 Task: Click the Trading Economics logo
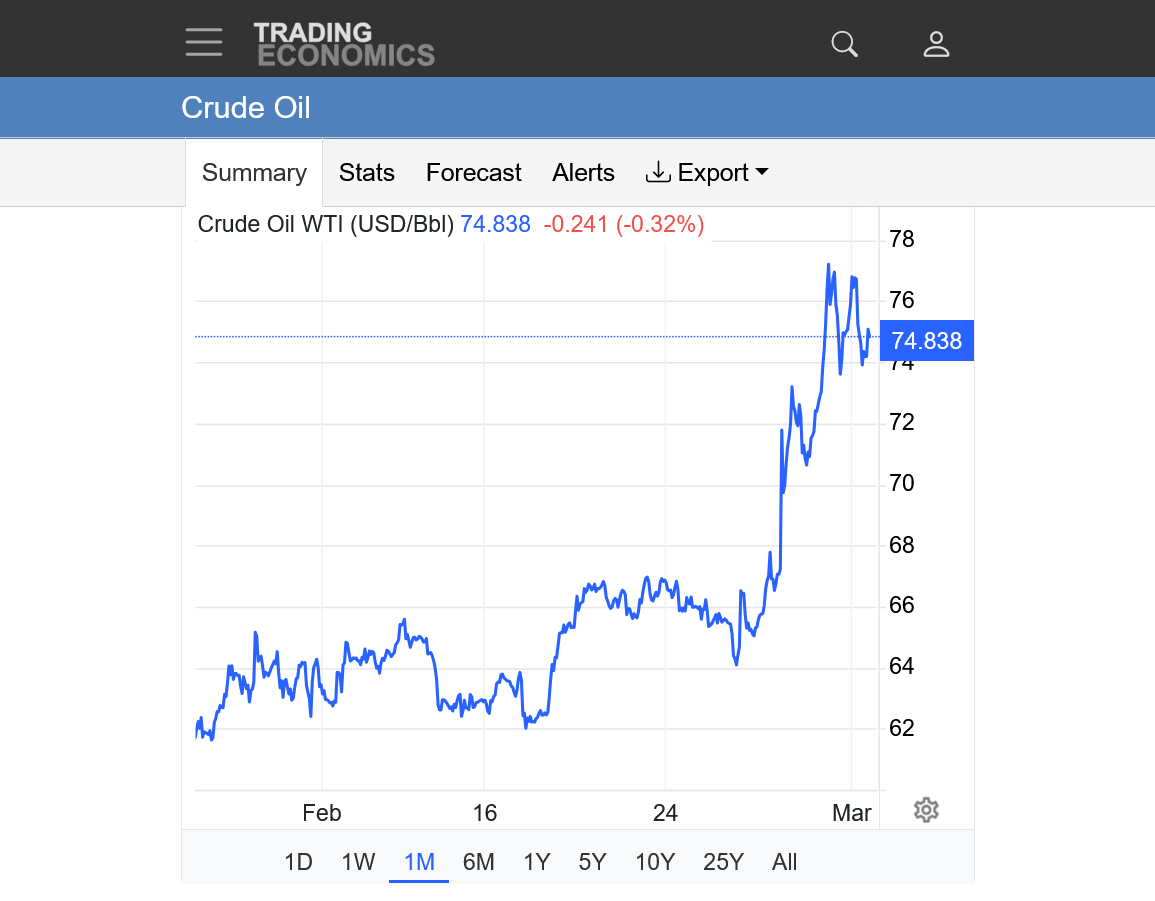coord(344,44)
